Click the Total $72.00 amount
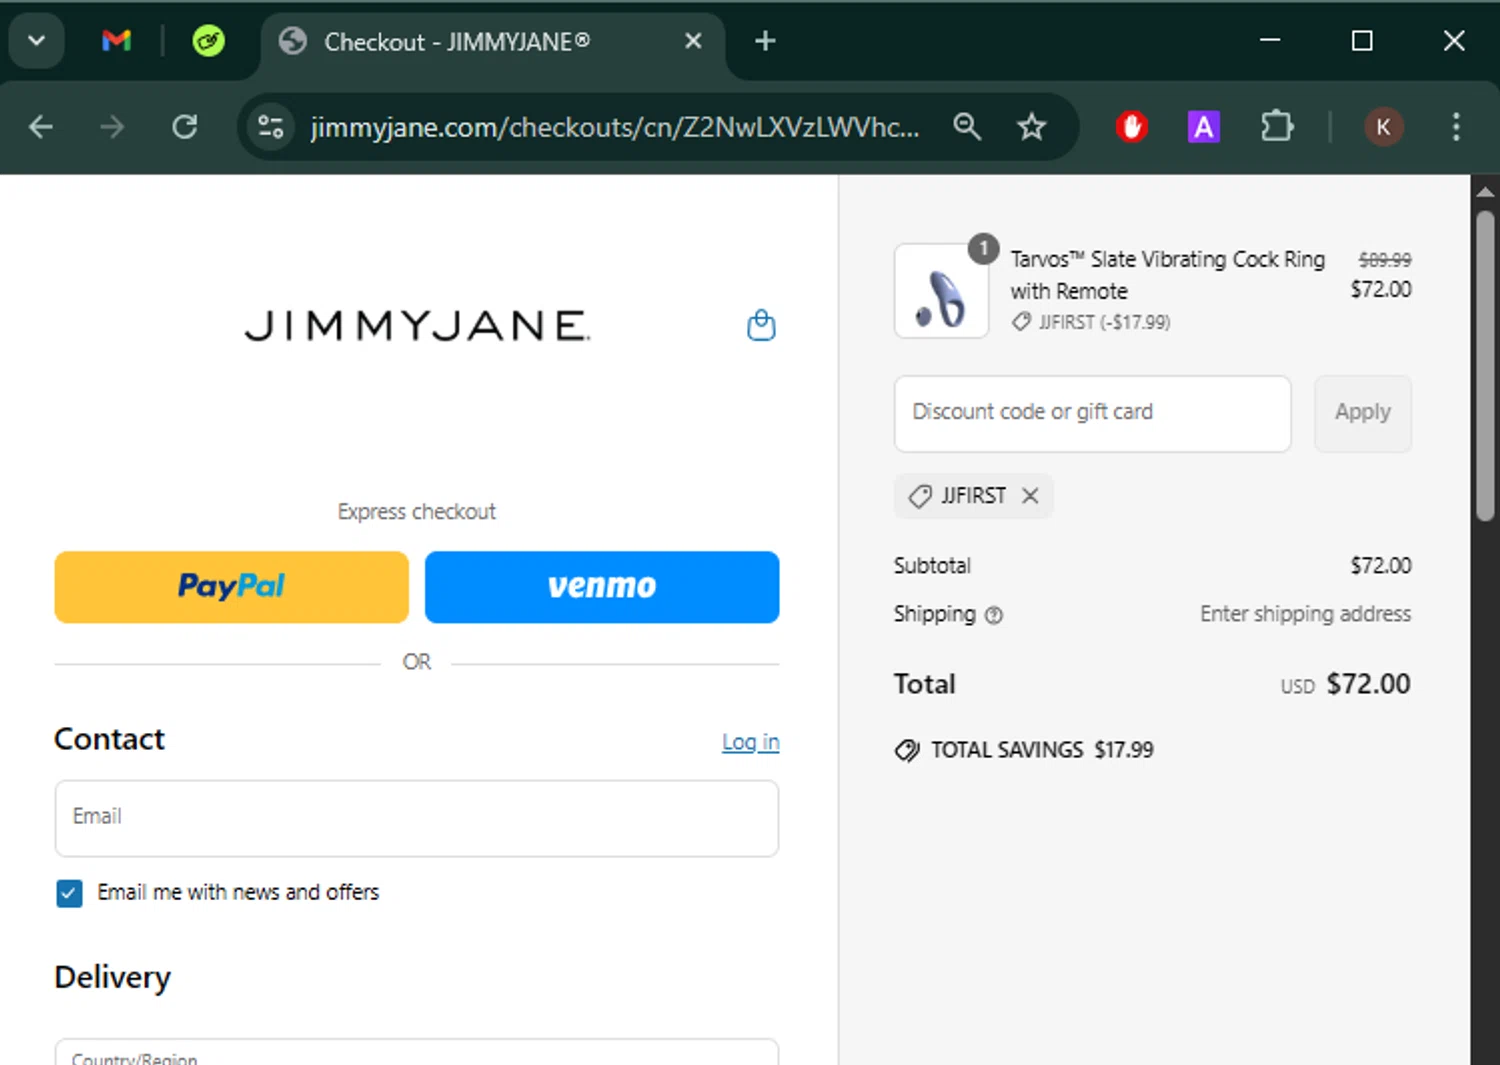Viewport: 1500px width, 1065px height. 1367,684
